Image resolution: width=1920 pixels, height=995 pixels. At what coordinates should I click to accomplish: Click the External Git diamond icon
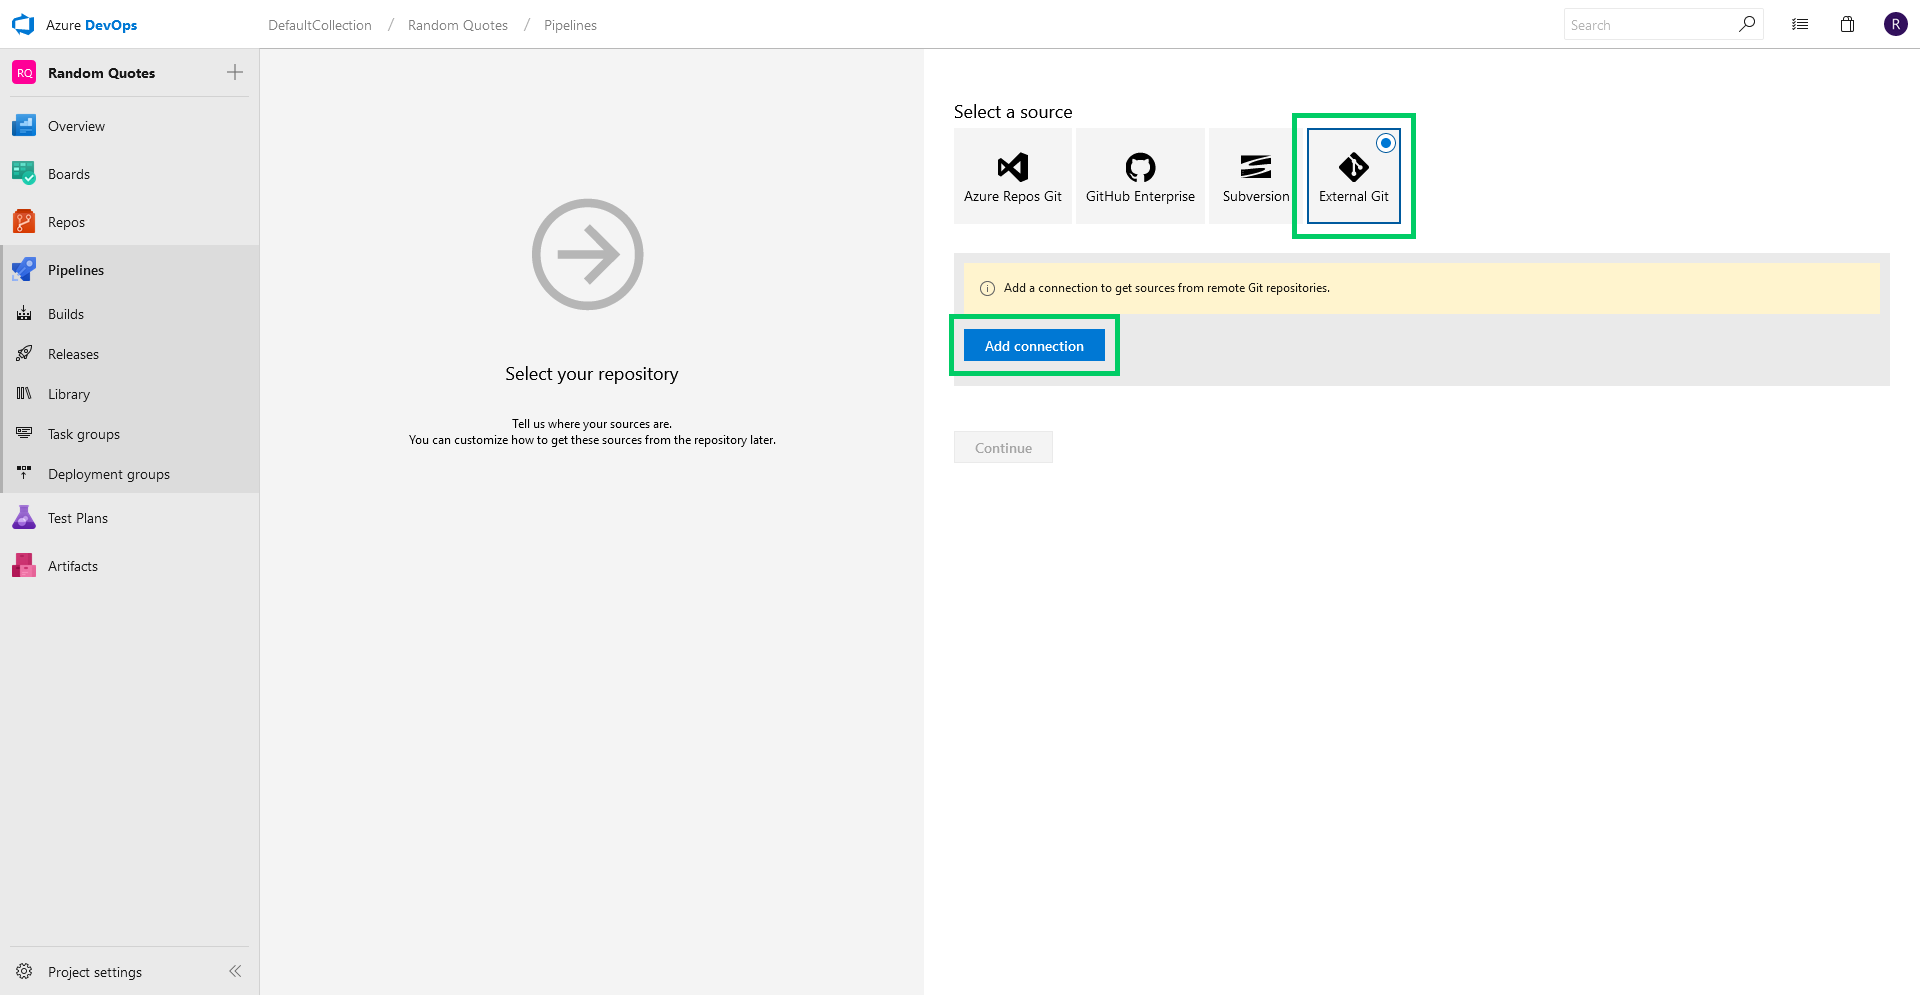[1354, 168]
